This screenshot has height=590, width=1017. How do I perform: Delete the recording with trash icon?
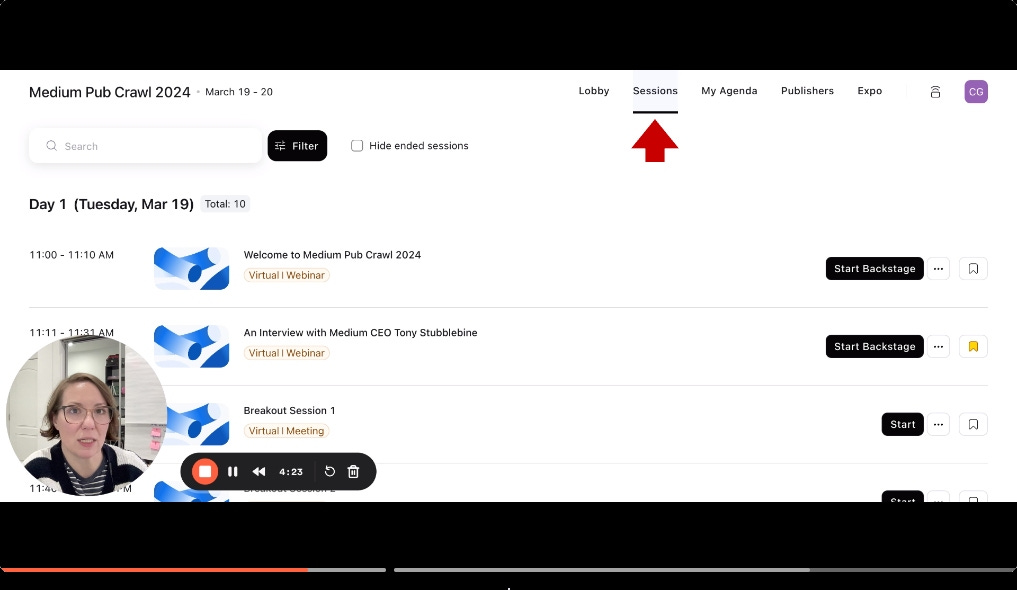(353, 471)
